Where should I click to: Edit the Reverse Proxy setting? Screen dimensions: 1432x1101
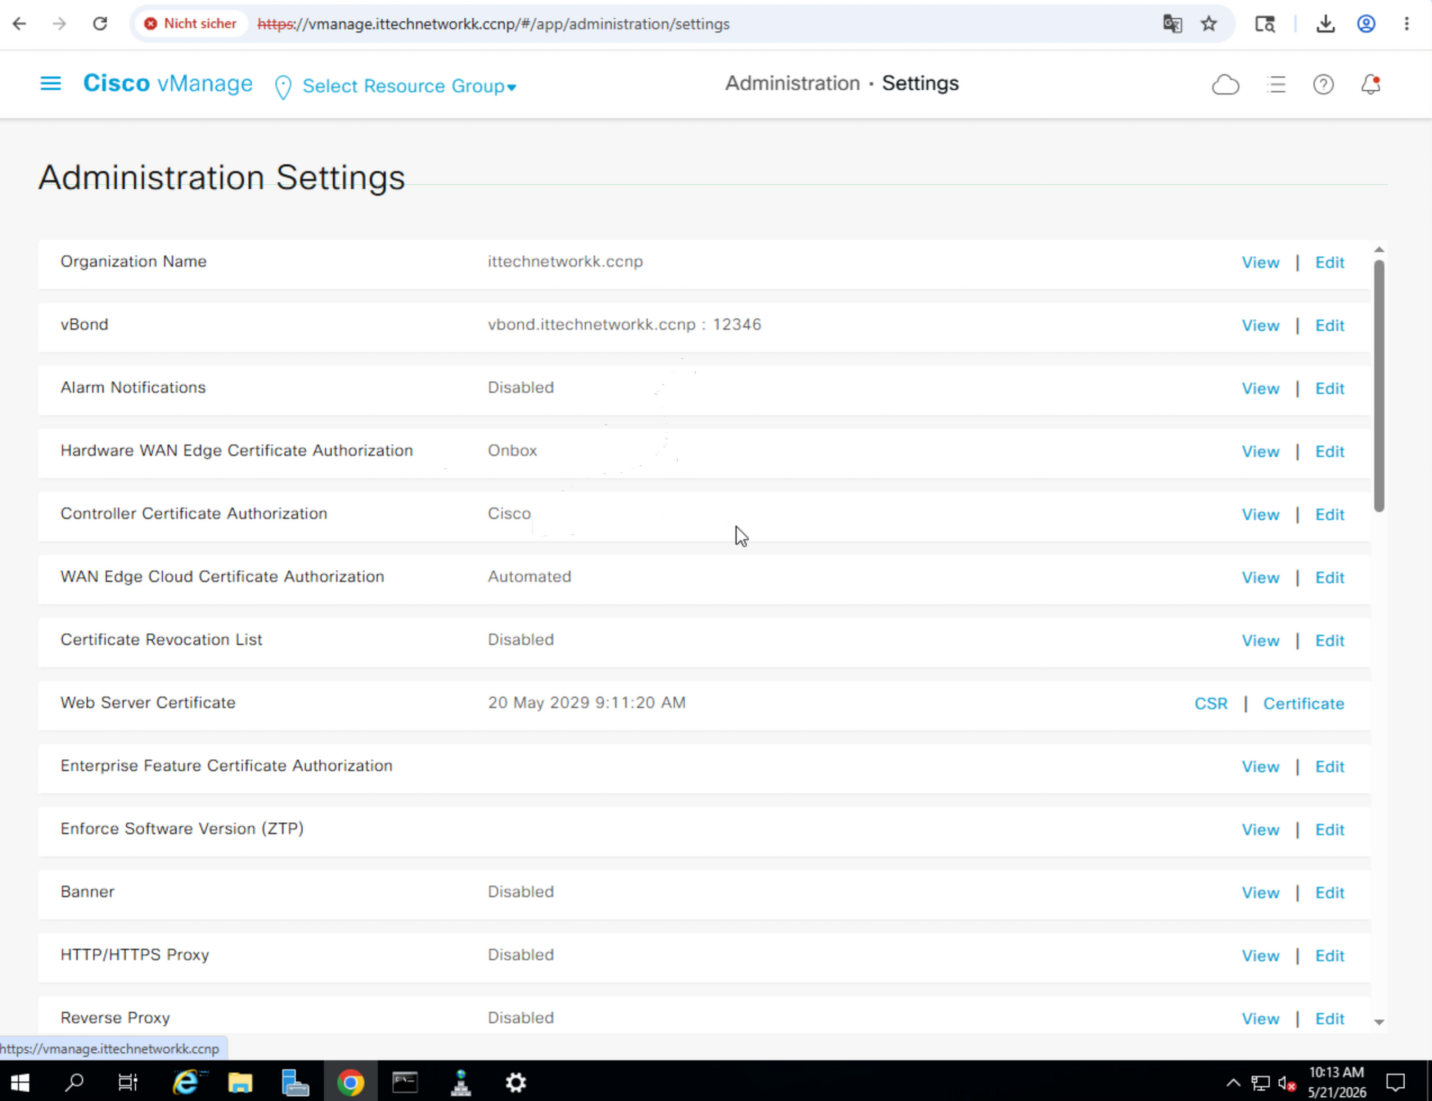pos(1330,1019)
